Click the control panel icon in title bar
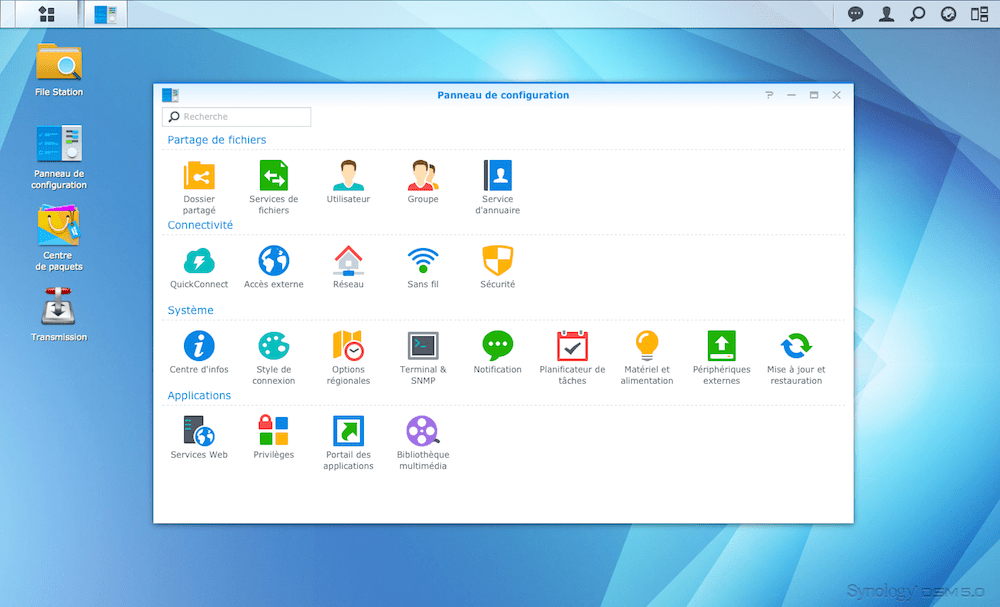Screen dimensions: 1000x607 [x=170, y=95]
